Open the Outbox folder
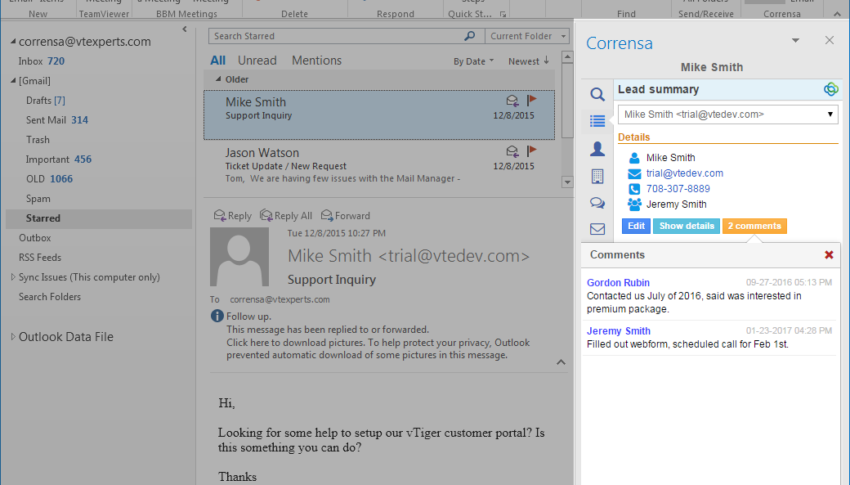Viewport: 850px width, 485px height. pos(99,238)
